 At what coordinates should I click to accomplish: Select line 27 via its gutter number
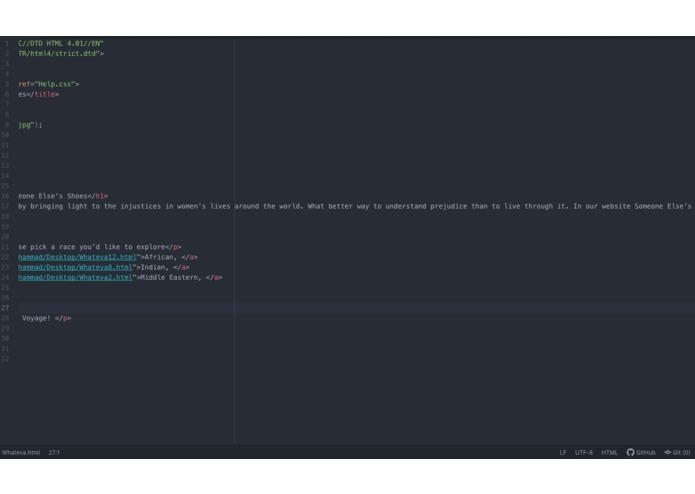(5, 308)
